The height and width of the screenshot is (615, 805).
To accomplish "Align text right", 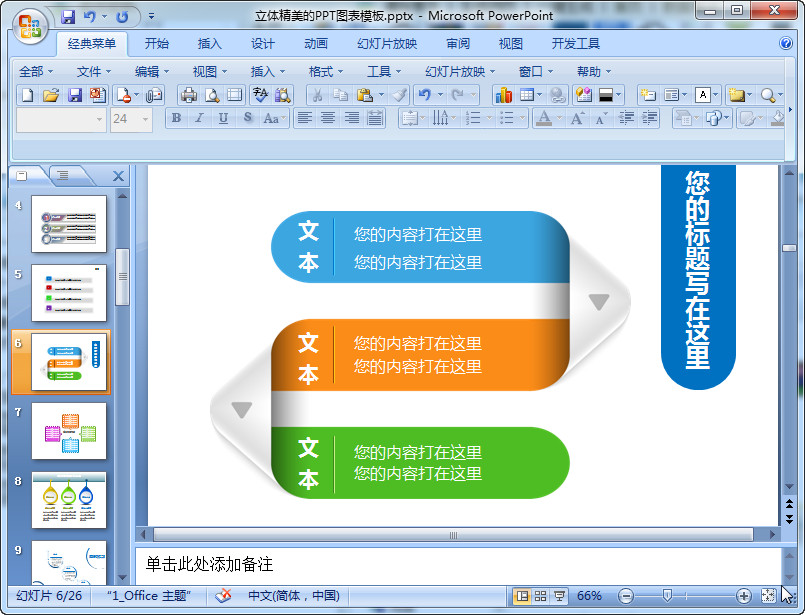I will (x=352, y=119).
